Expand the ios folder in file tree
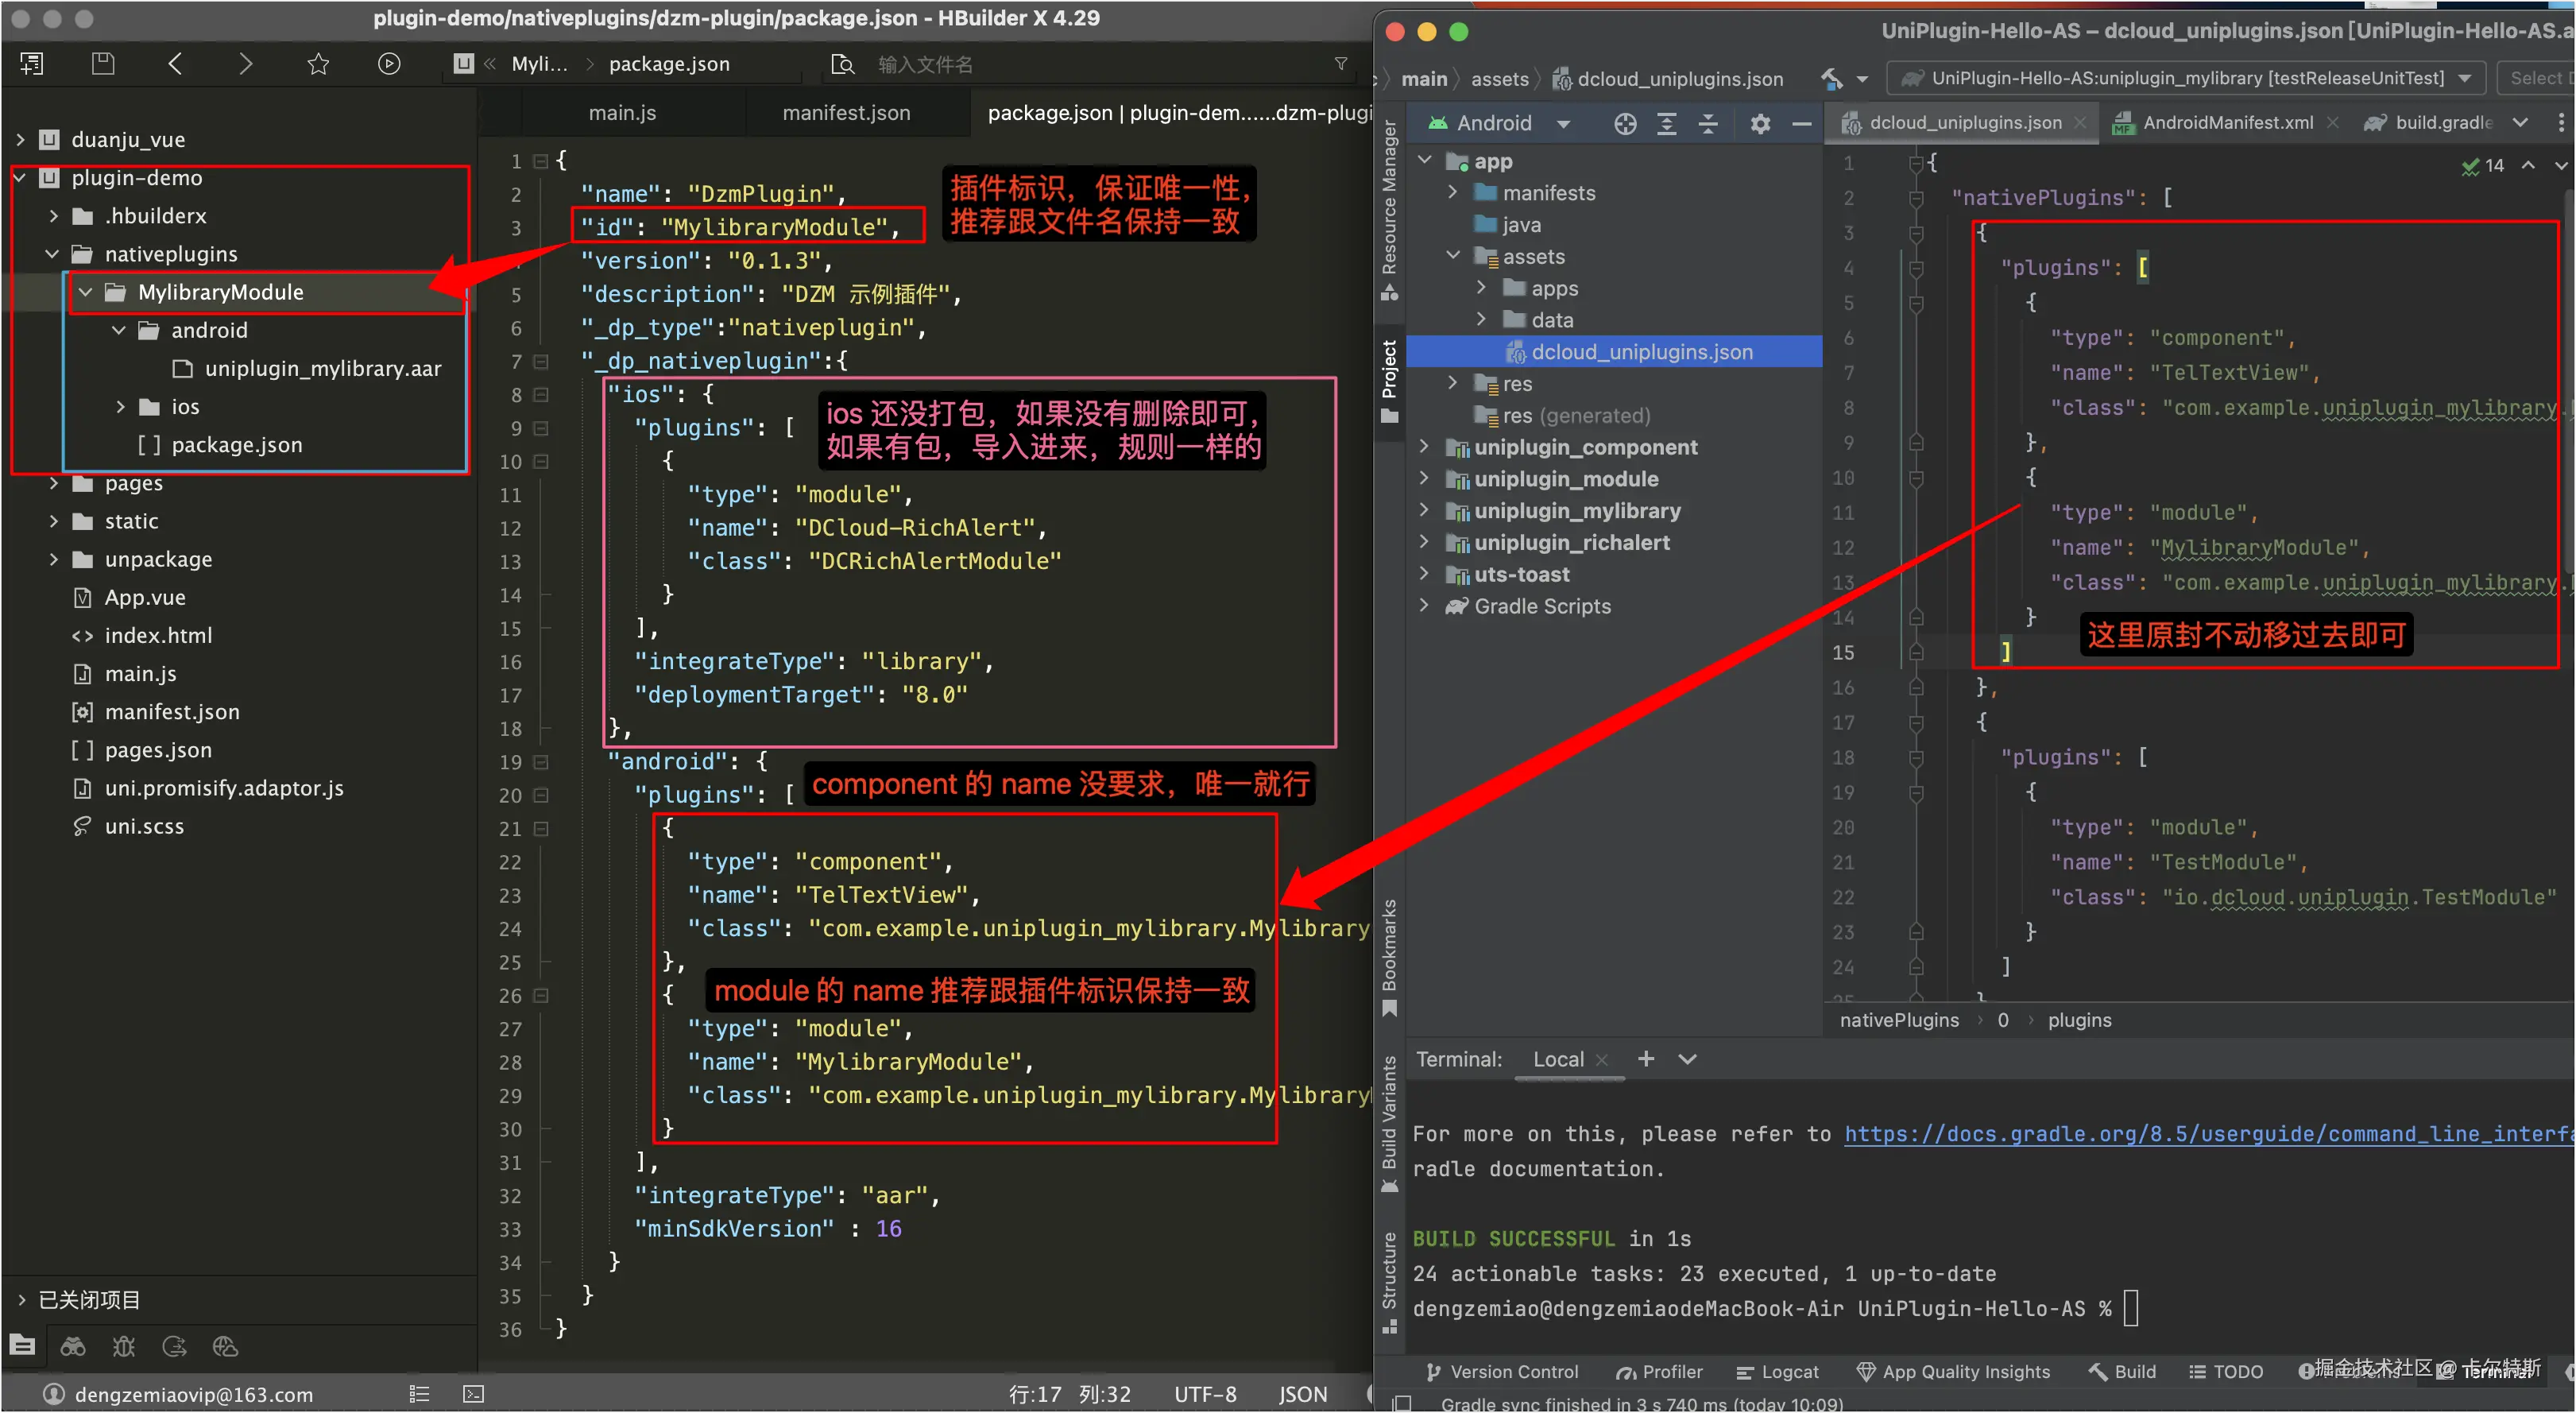This screenshot has height=1413, width=2576. click(x=120, y=406)
